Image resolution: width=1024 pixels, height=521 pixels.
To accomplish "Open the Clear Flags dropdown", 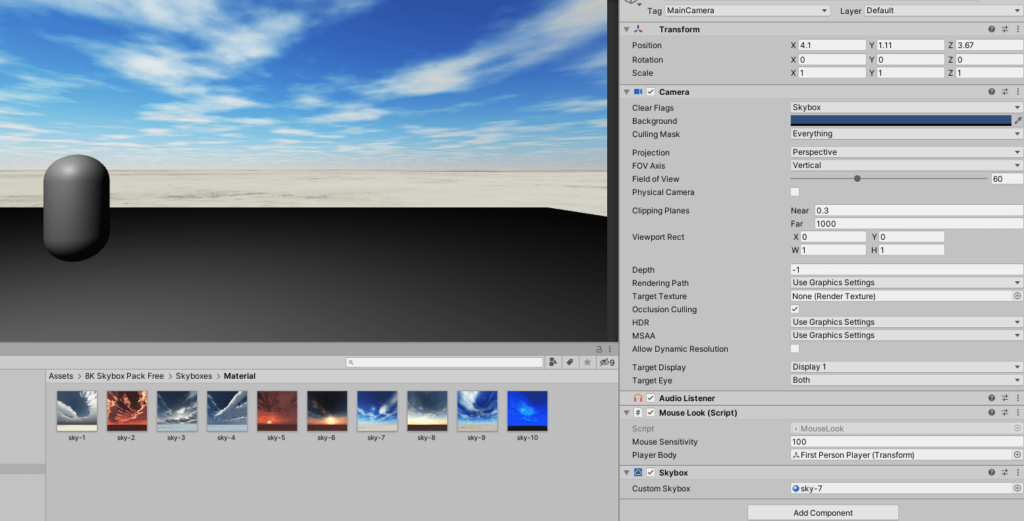I will point(905,107).
